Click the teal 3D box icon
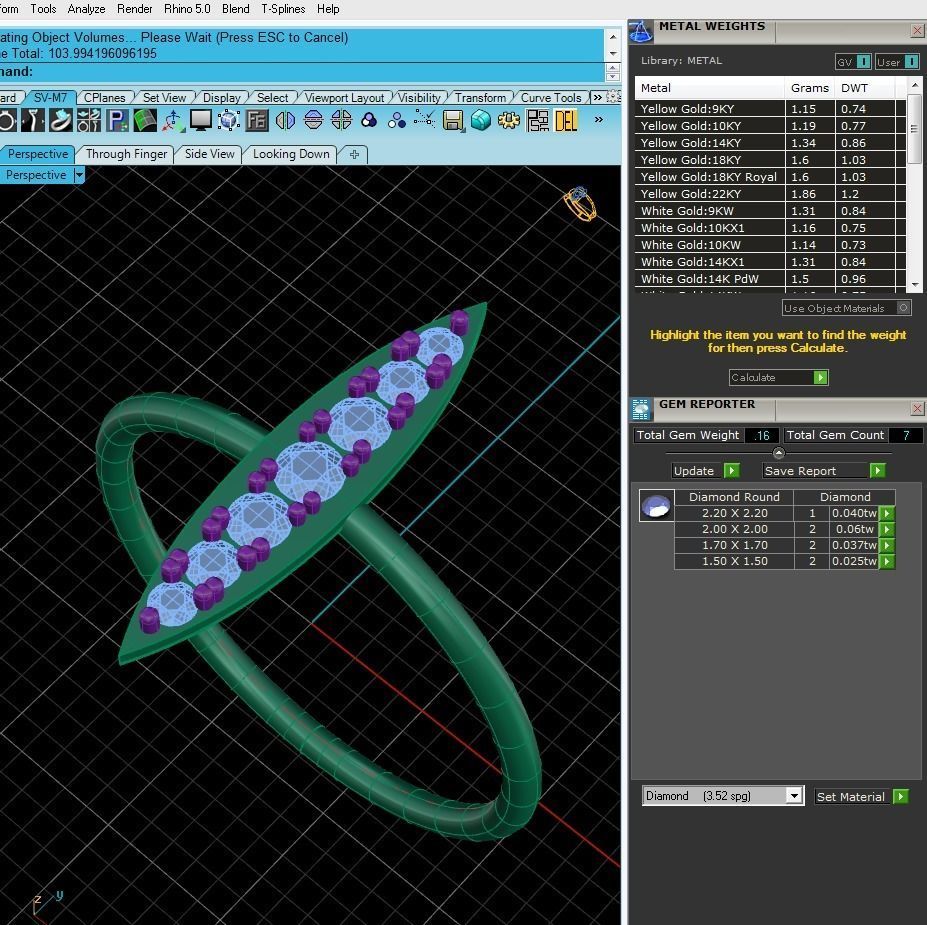This screenshot has height=925, width=927. tap(481, 121)
